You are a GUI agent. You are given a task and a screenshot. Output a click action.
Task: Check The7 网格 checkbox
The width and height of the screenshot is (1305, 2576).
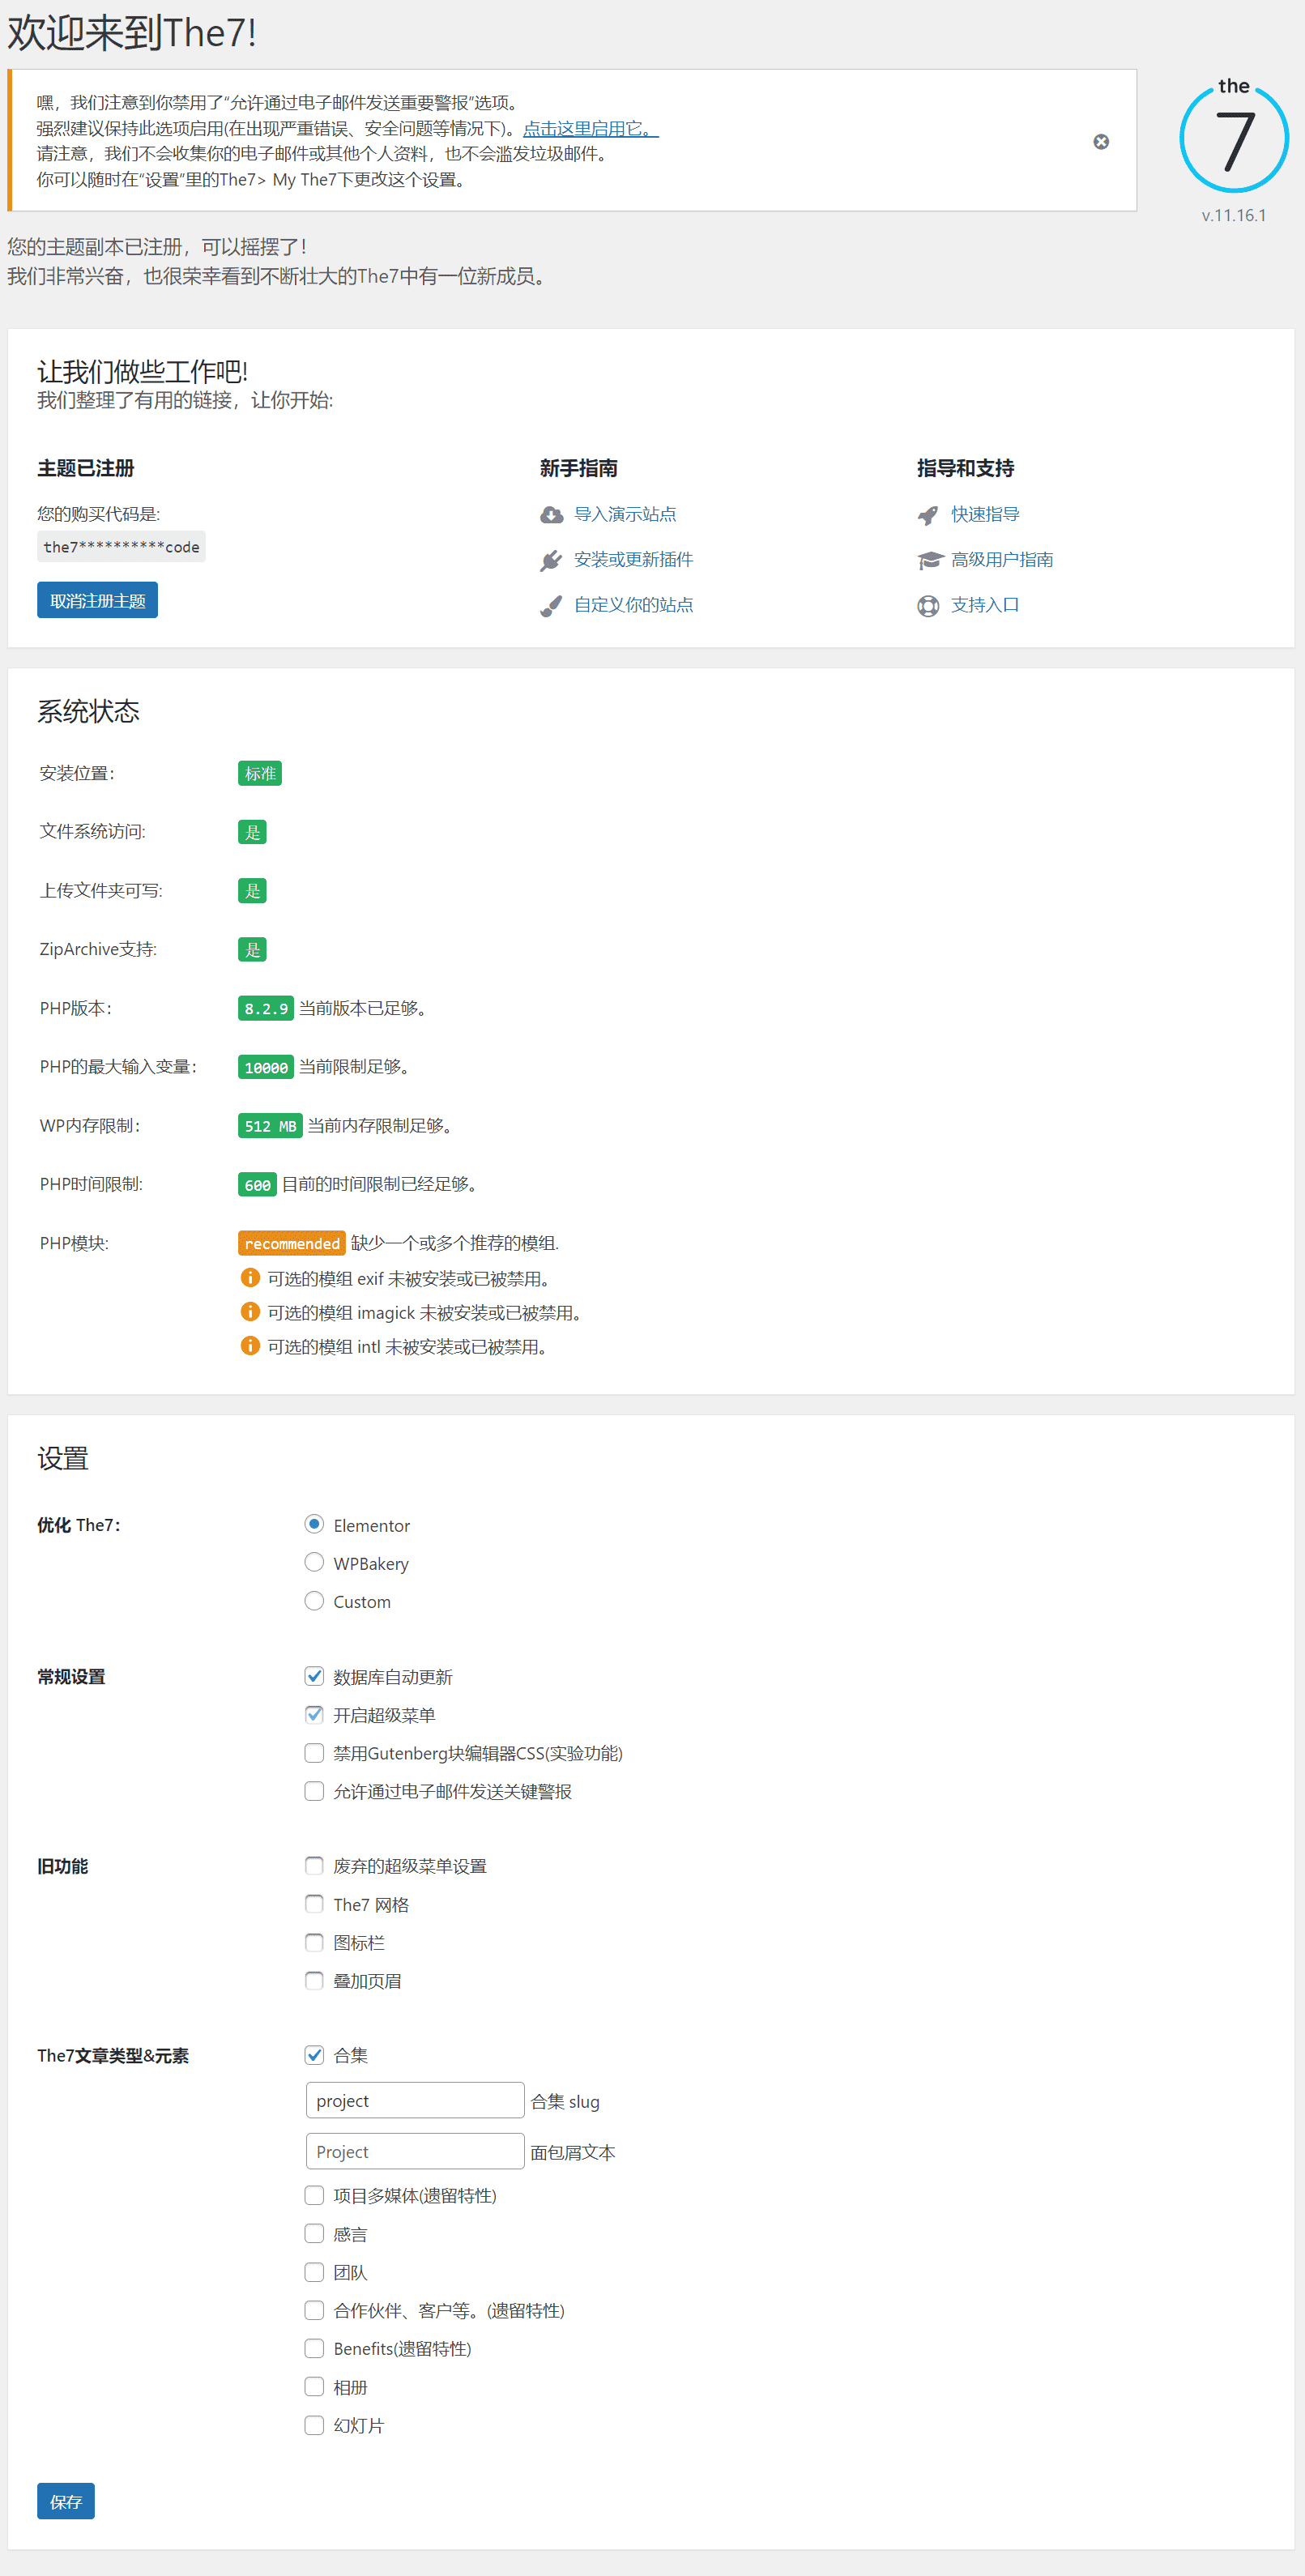[314, 1904]
